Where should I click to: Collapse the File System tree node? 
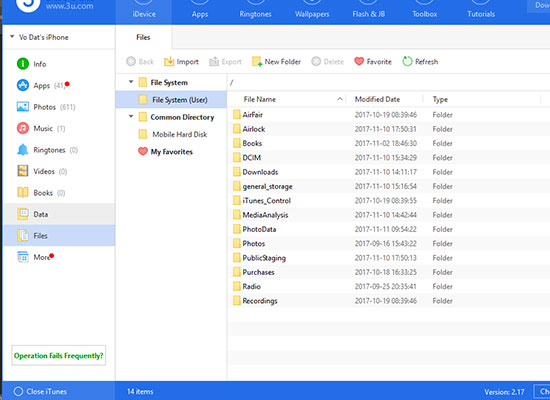pos(131,82)
